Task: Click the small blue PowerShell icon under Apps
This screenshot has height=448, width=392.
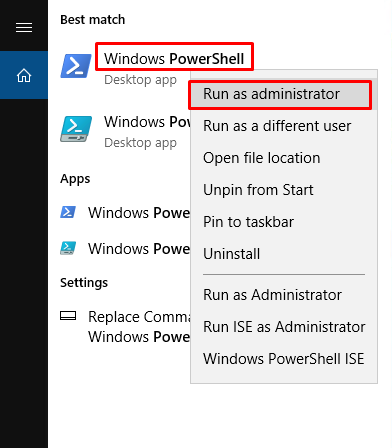Action: 68,212
